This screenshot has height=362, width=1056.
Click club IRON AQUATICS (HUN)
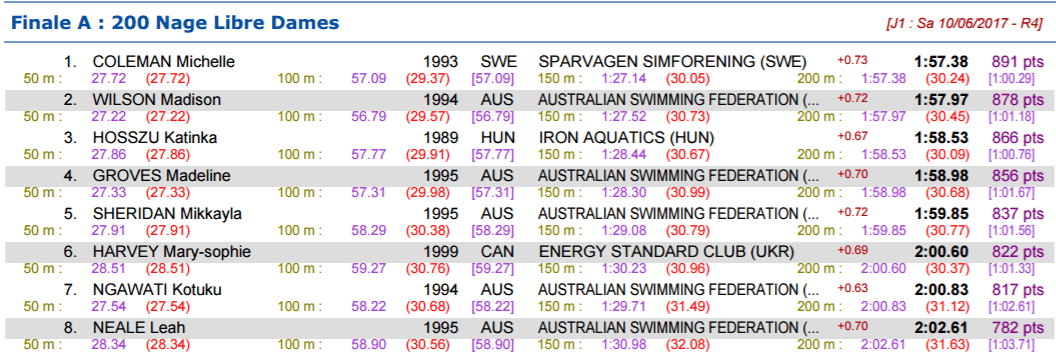click(x=626, y=138)
